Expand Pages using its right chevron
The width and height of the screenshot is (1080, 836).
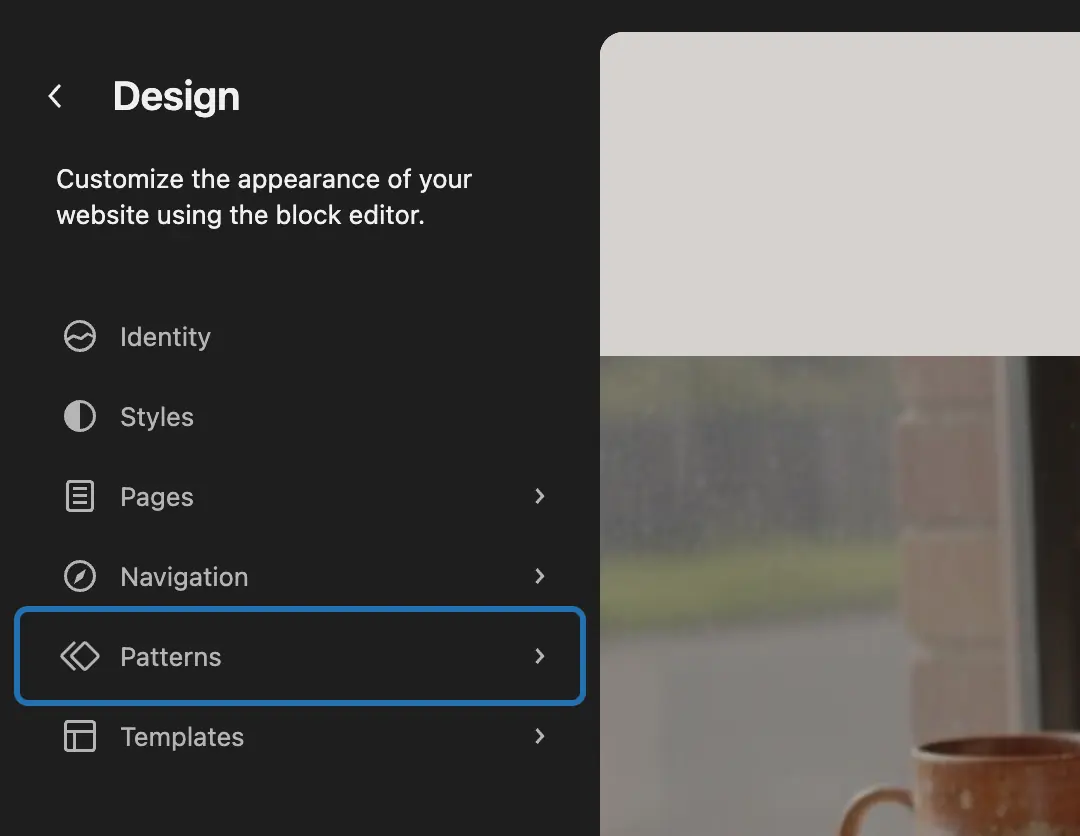pyautogui.click(x=540, y=497)
